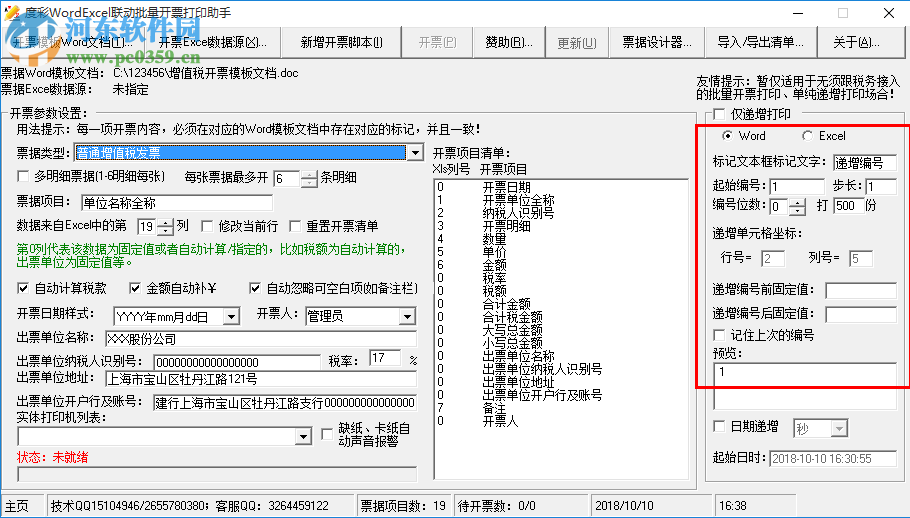This screenshot has width=910, height=518.
Task: Click 起始编号 input field
Action: coord(797,186)
